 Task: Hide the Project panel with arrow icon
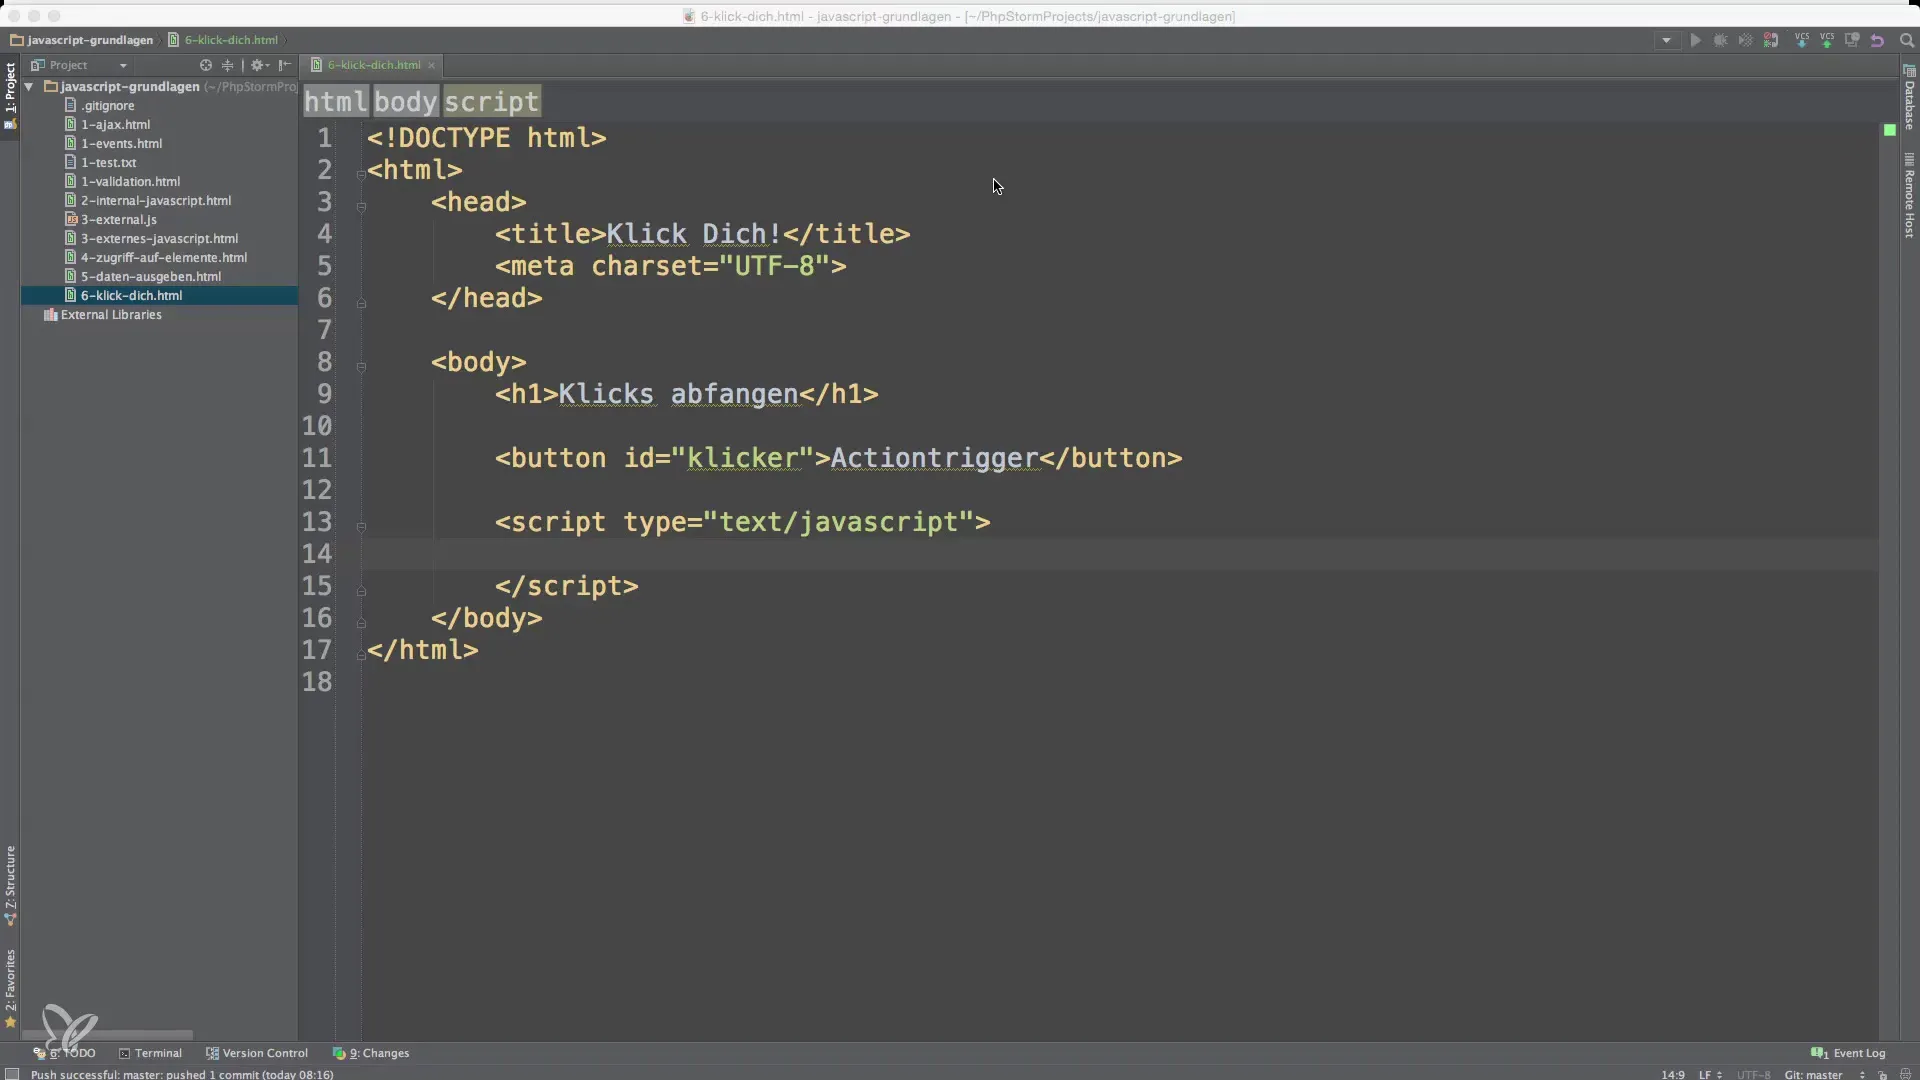pos(285,65)
